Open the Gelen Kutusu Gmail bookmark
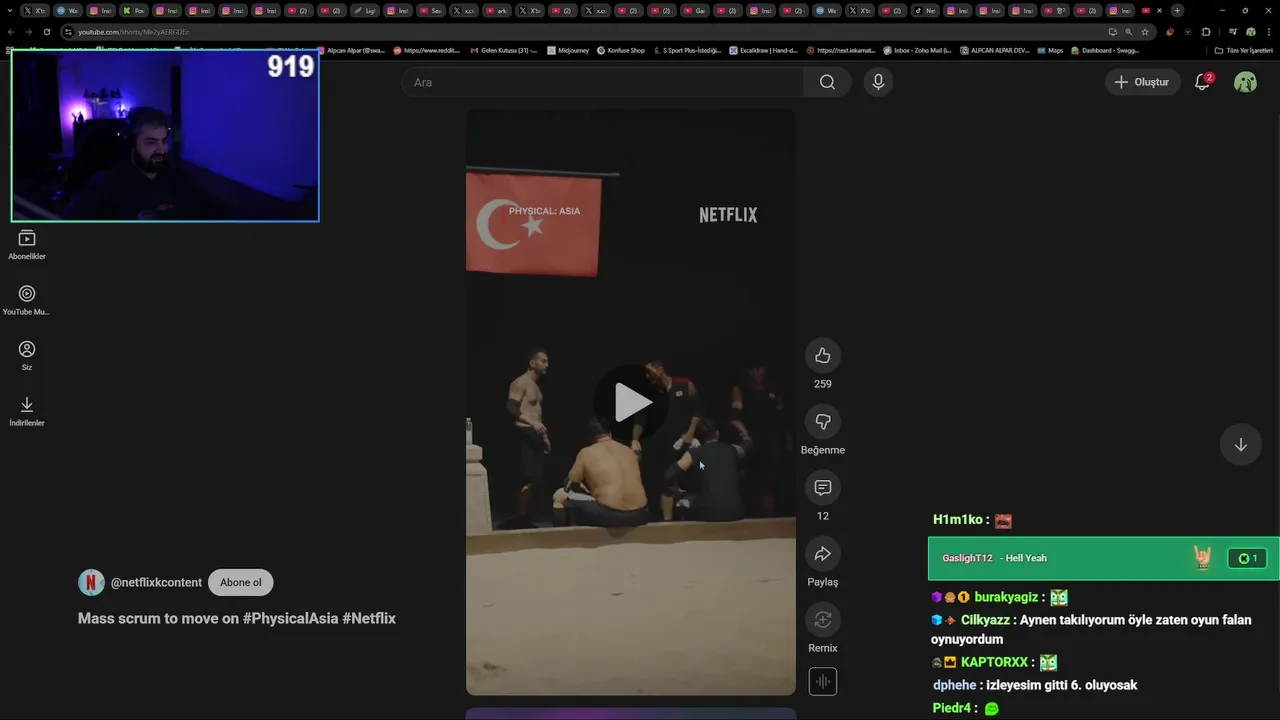The height and width of the screenshot is (720, 1280). (x=503, y=50)
